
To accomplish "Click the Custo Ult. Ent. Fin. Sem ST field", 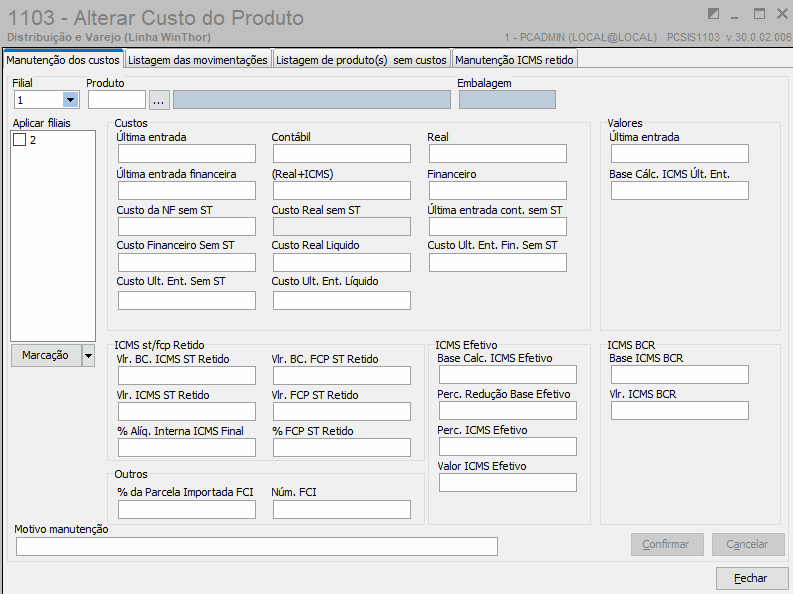I will 498,262.
